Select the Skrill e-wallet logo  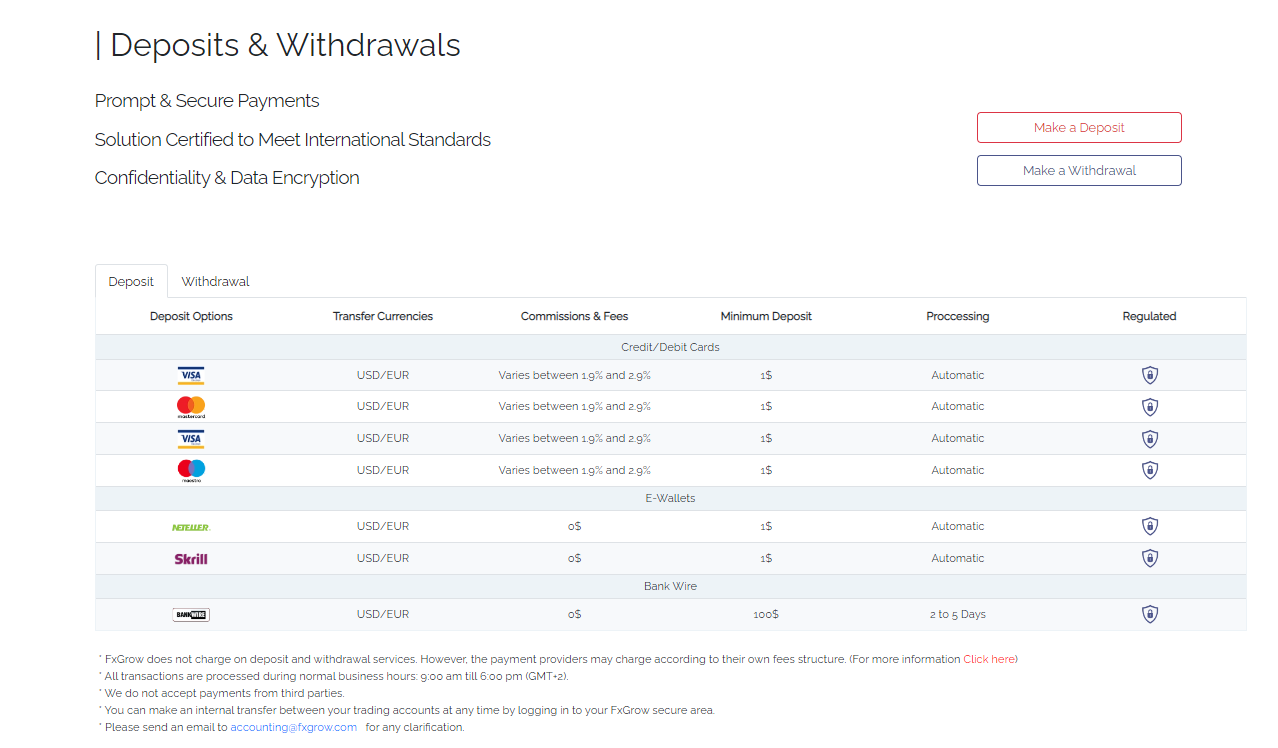(x=191, y=559)
